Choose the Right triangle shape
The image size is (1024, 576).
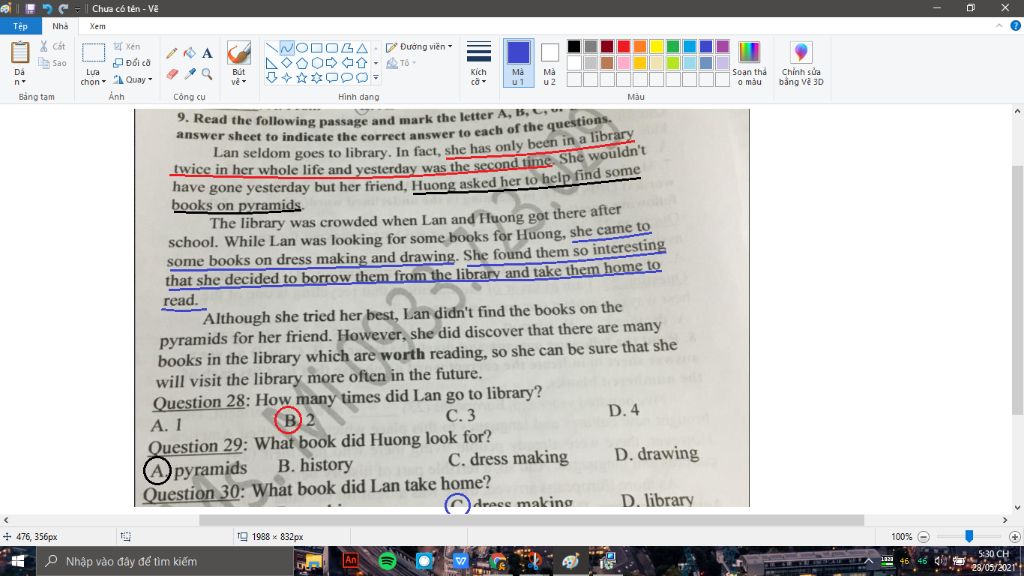[x=272, y=63]
